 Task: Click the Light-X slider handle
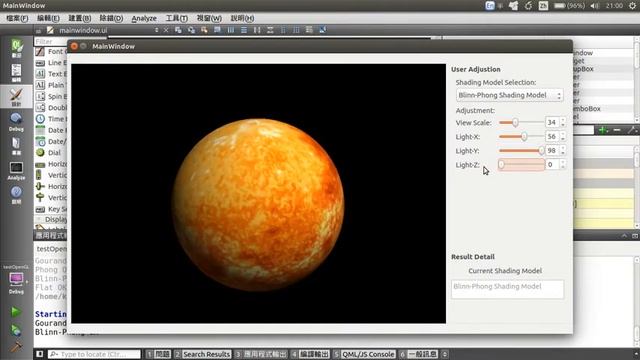(524, 137)
